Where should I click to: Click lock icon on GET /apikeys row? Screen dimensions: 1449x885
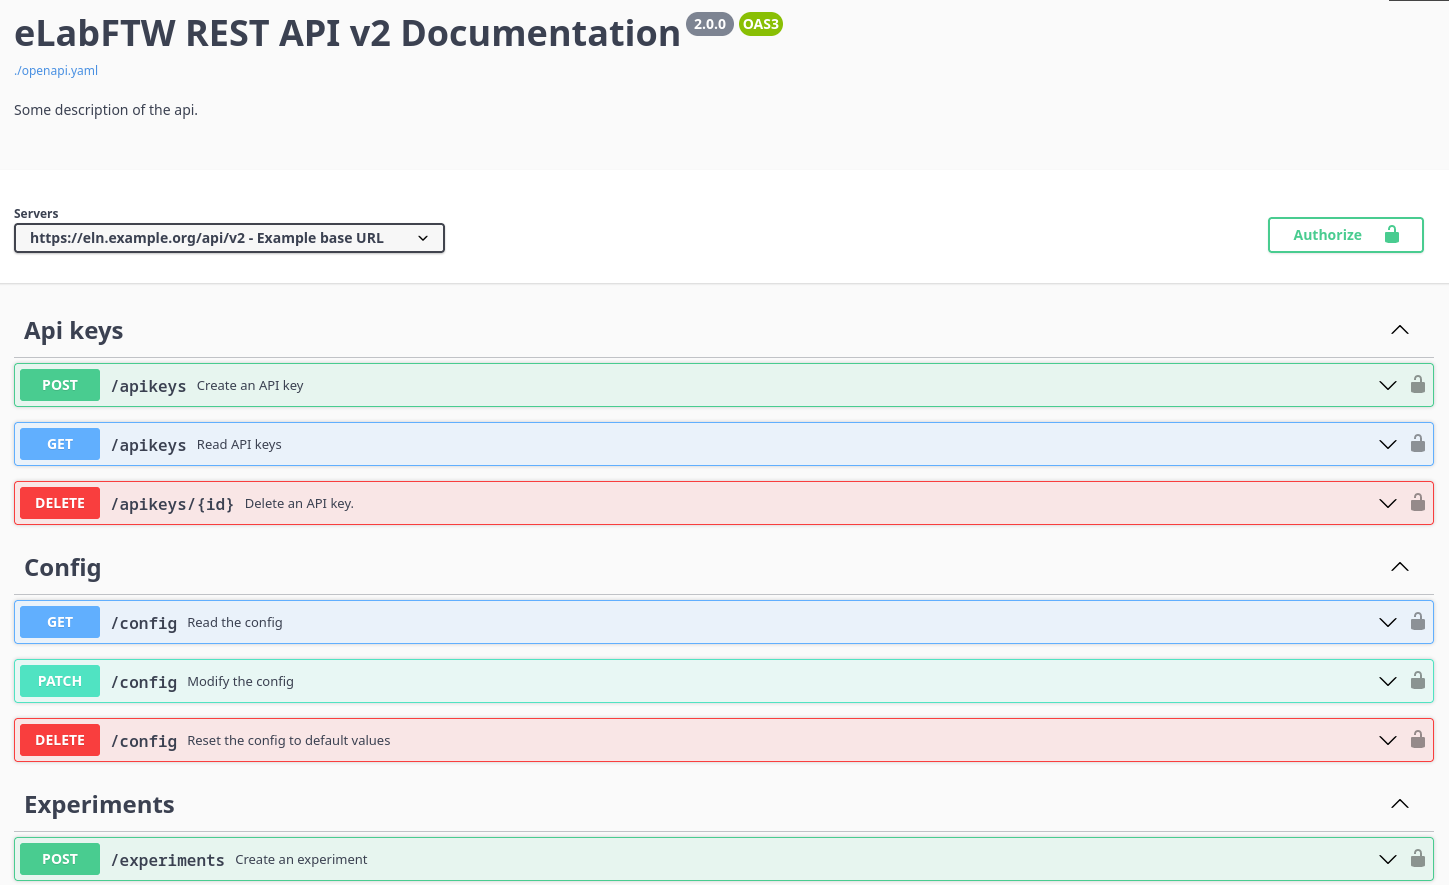tap(1418, 443)
